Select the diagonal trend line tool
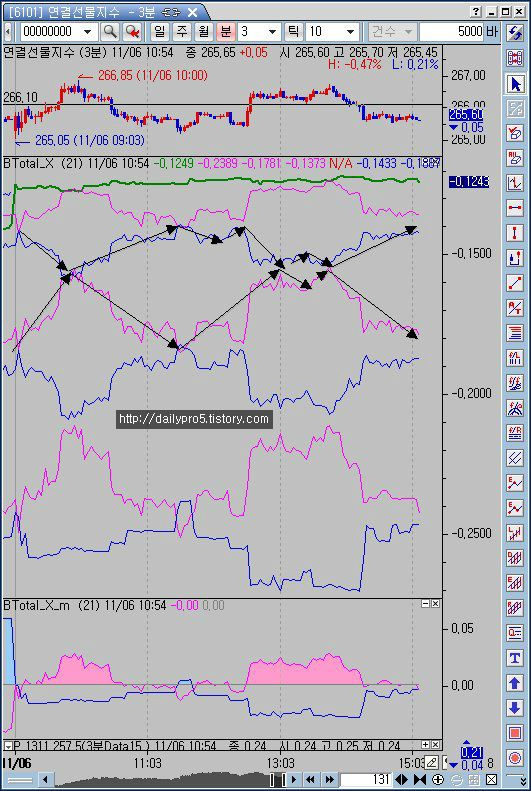 (x=515, y=282)
